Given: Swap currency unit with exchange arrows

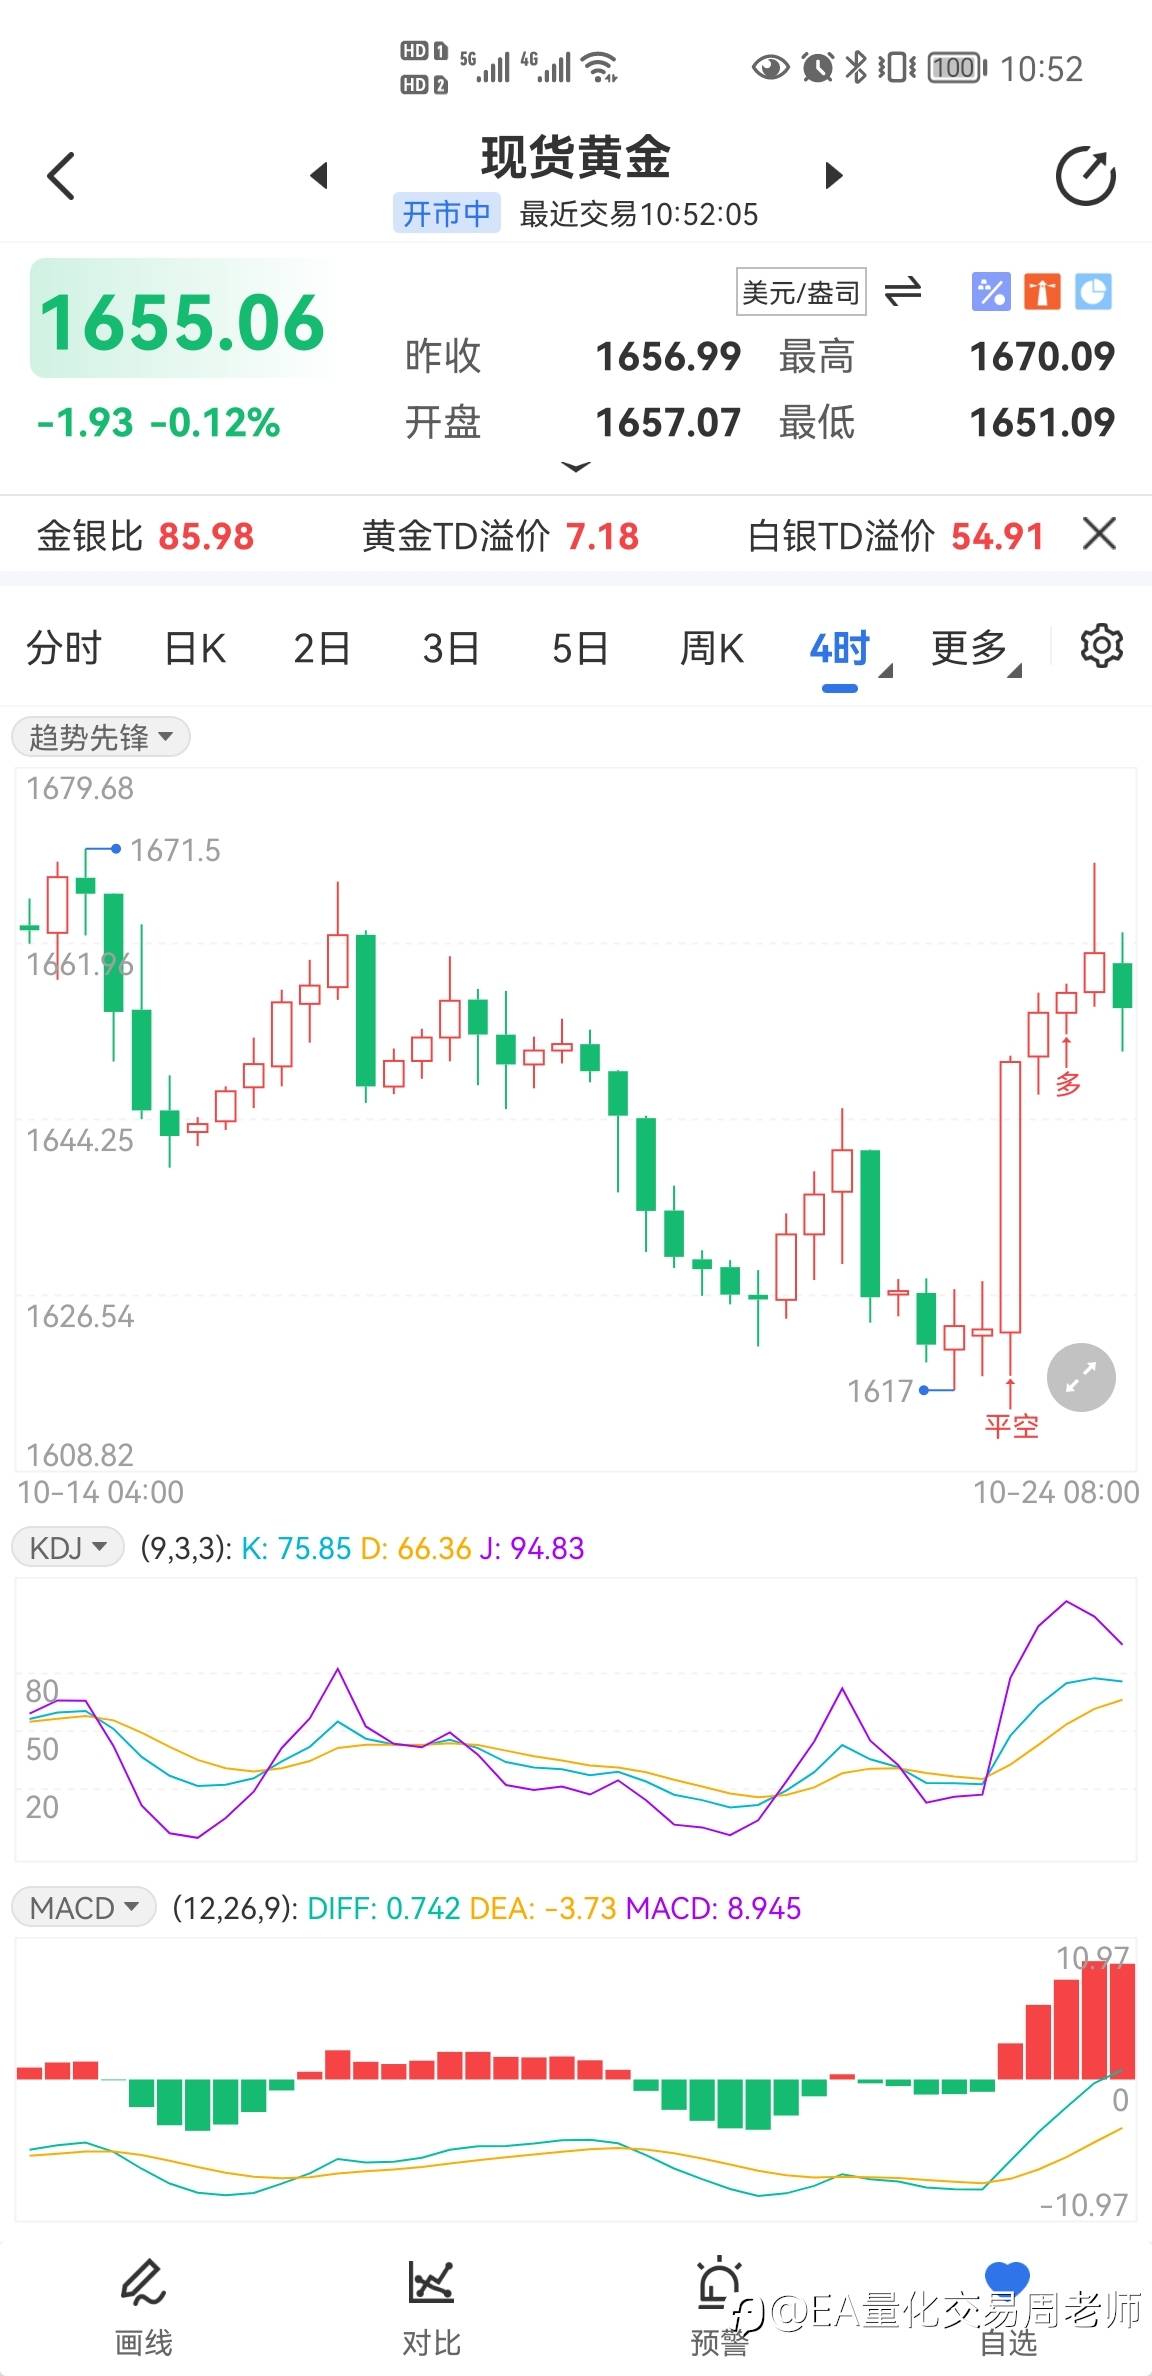Looking at the screenshot, I should (x=903, y=292).
